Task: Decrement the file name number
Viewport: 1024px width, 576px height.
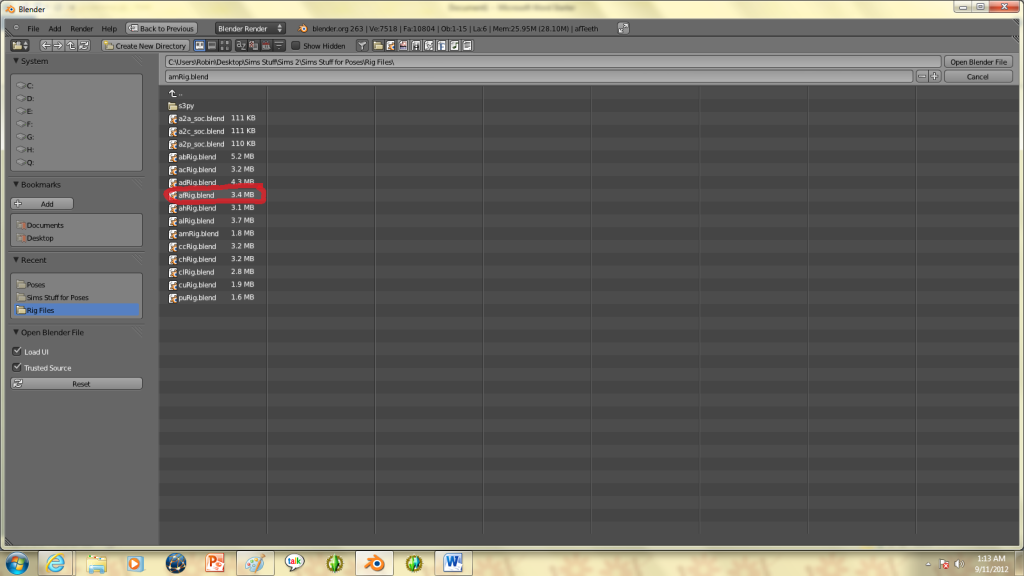Action: tap(921, 76)
